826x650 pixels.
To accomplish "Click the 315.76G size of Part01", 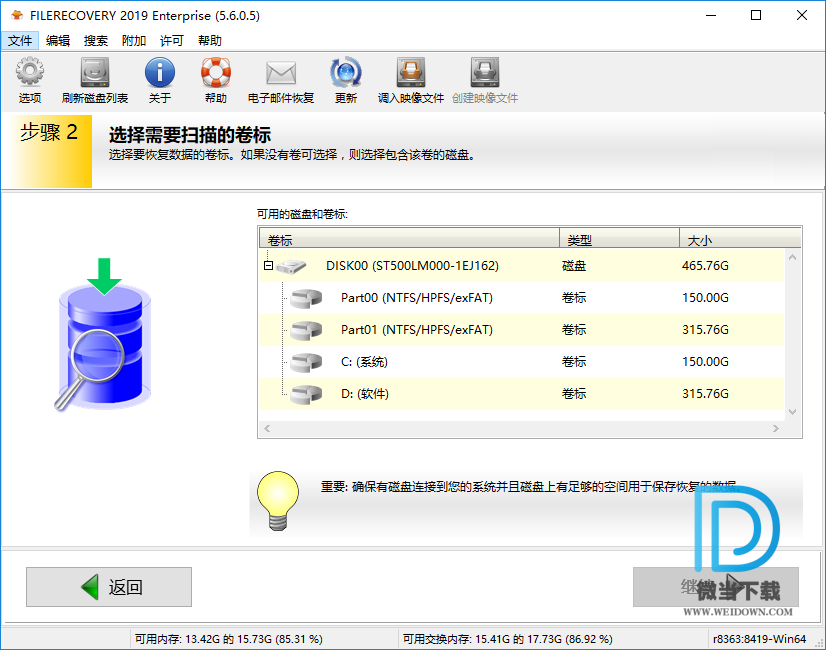I will point(705,330).
